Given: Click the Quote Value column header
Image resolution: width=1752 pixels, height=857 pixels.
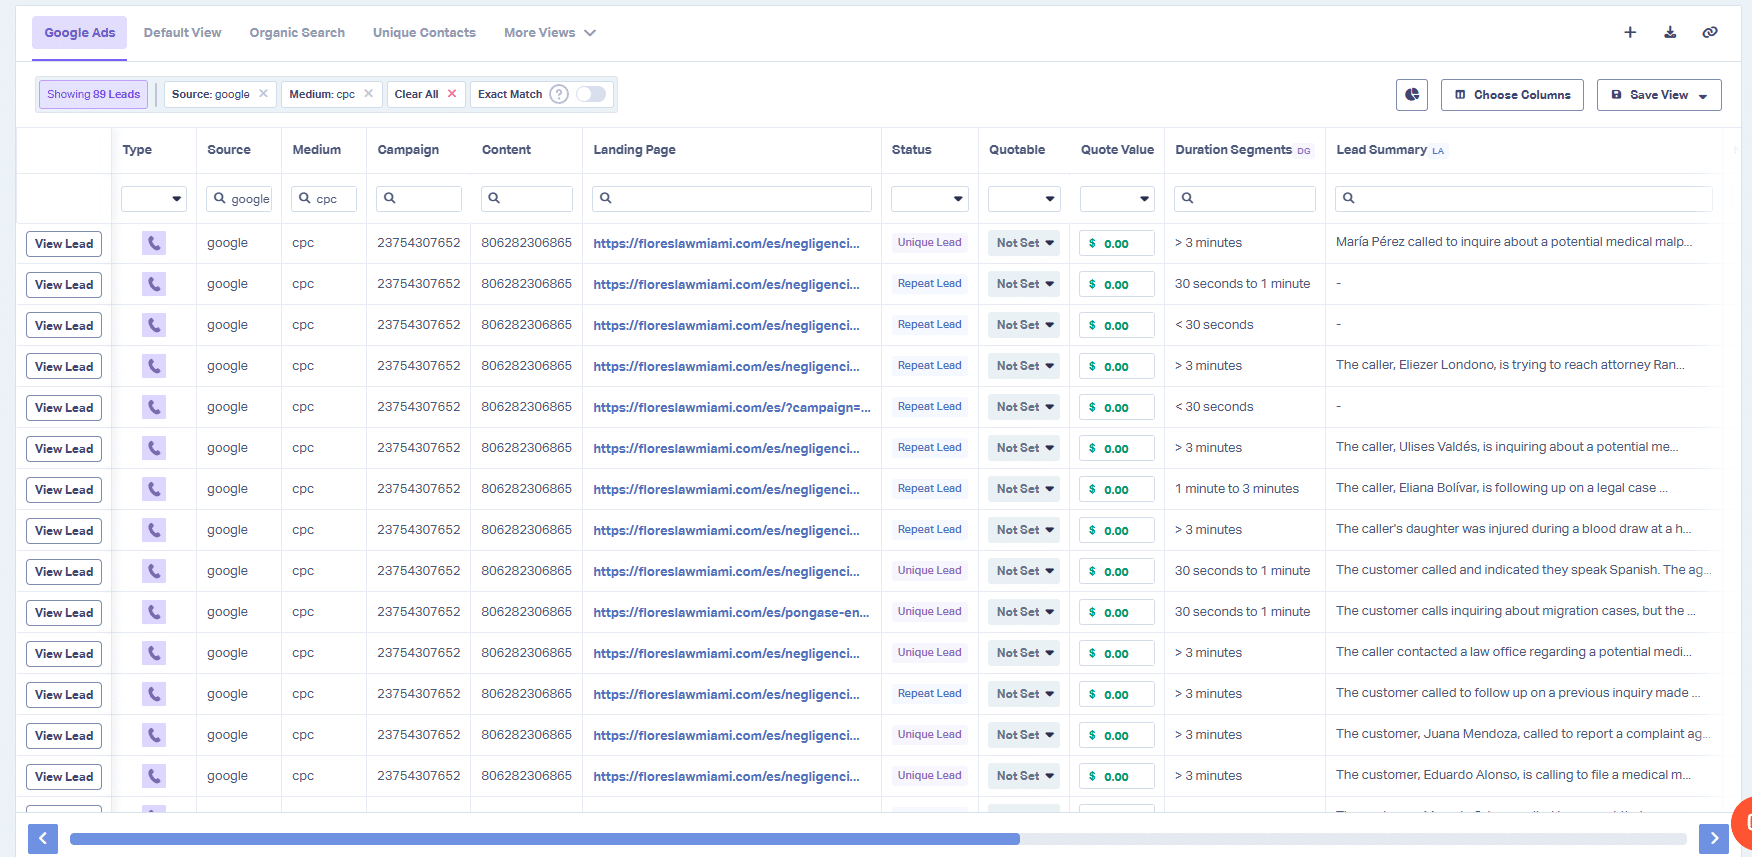Looking at the screenshot, I should 1117,150.
